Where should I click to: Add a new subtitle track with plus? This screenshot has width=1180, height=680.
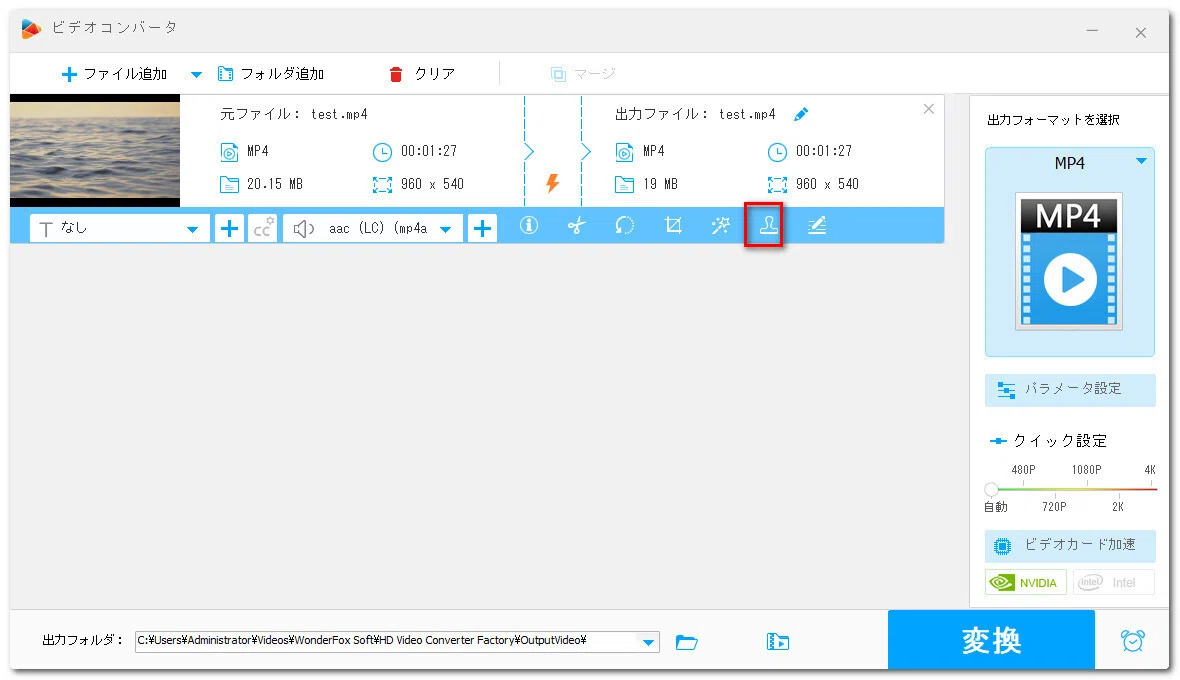tap(230, 228)
